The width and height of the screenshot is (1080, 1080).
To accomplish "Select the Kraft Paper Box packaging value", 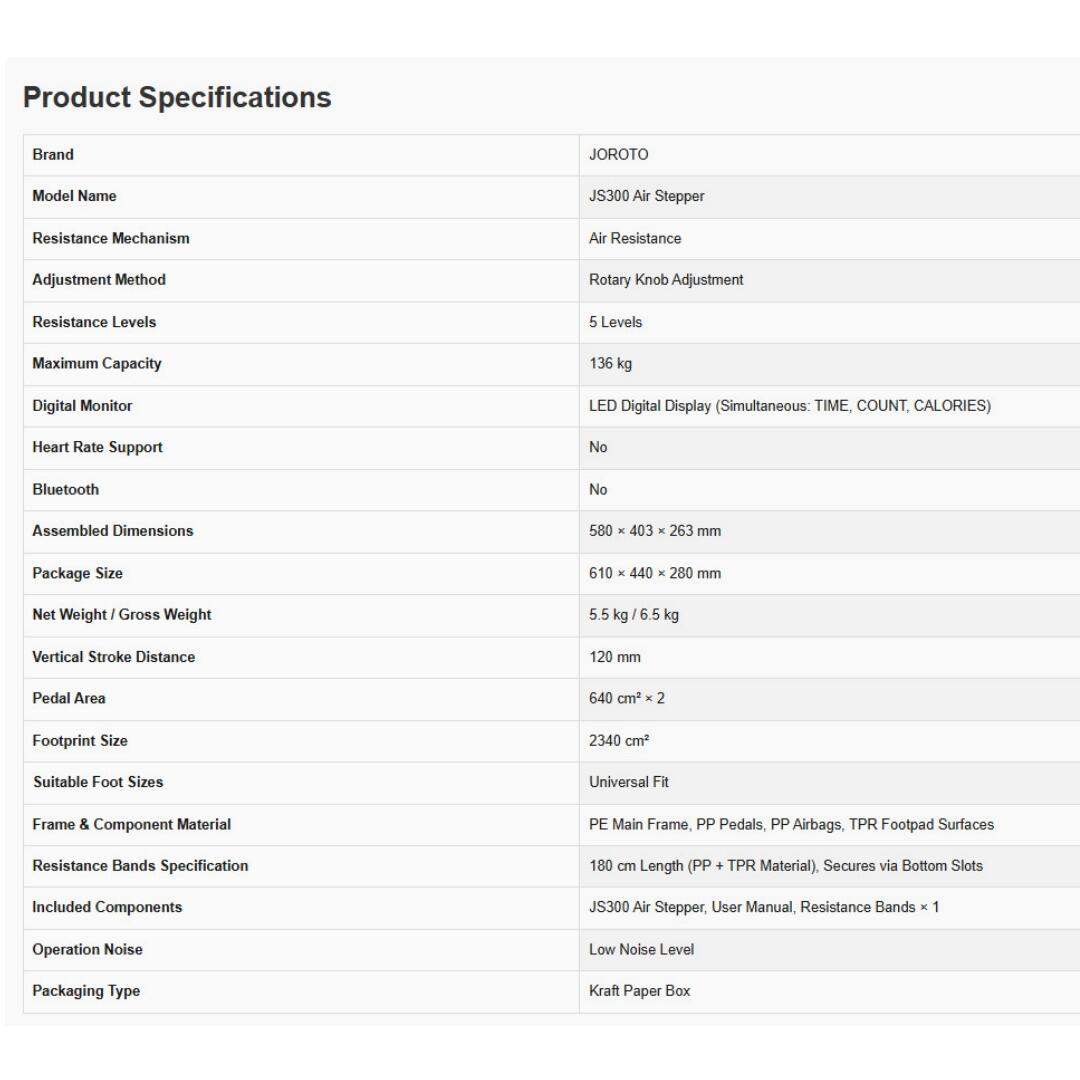I will [640, 990].
